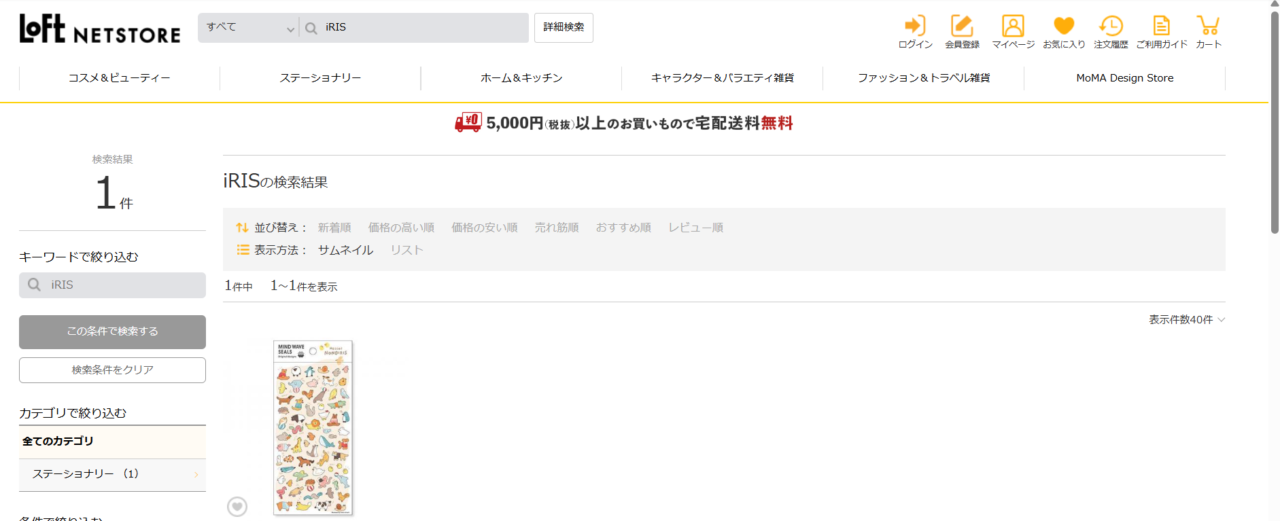Click the iRISの検索結果 heading

coord(276,181)
